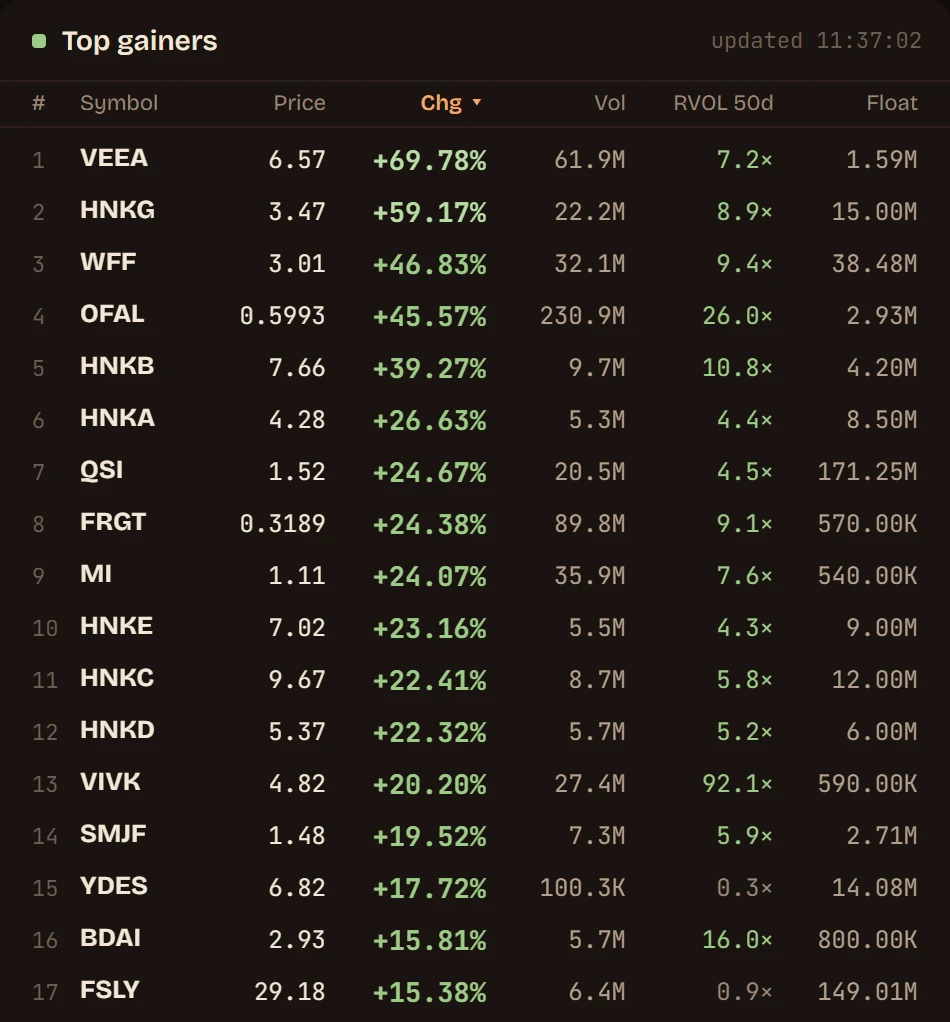The image size is (950, 1022).
Task: Click the # rank column header
Action: point(39,103)
